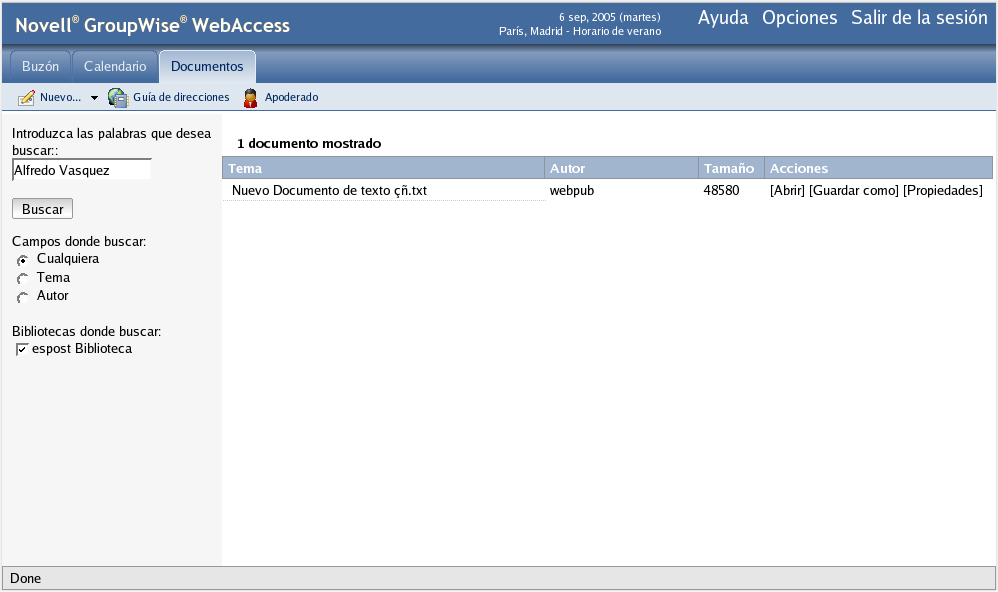998x592 pixels.
Task: Click Salir de la sesión
Action: 918,17
